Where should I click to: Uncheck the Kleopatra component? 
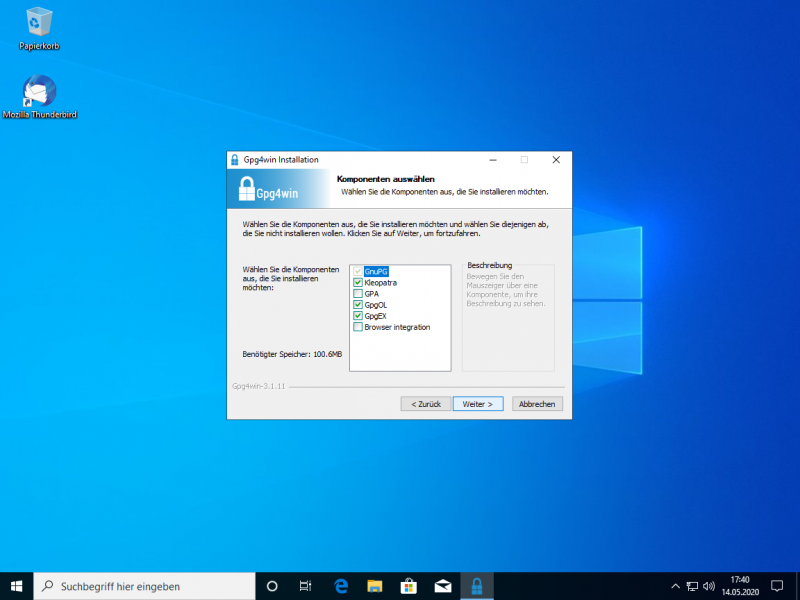[x=358, y=283]
